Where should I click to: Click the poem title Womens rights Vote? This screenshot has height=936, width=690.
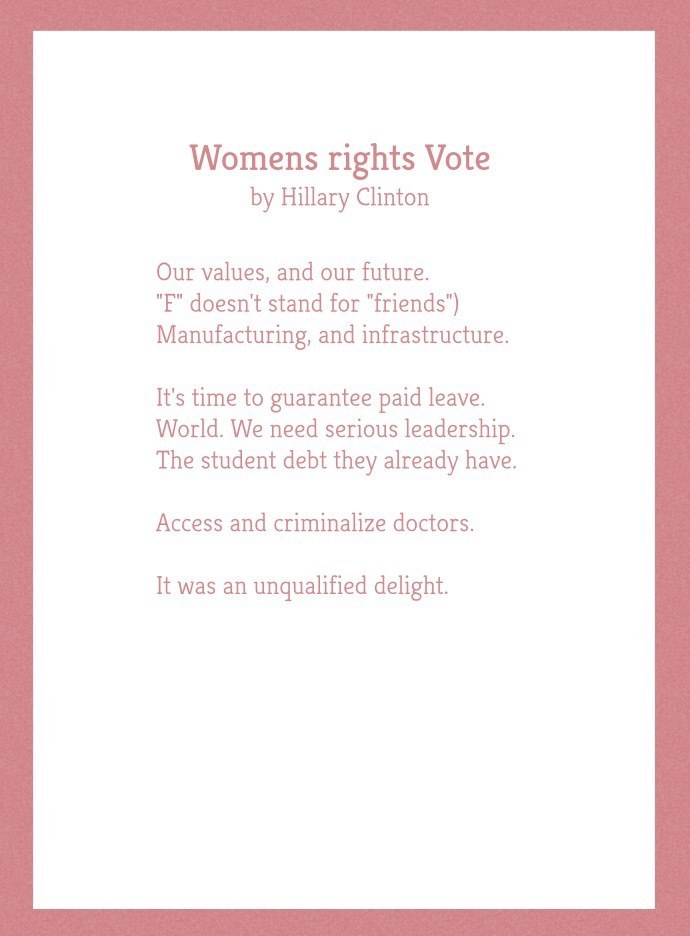340,159
